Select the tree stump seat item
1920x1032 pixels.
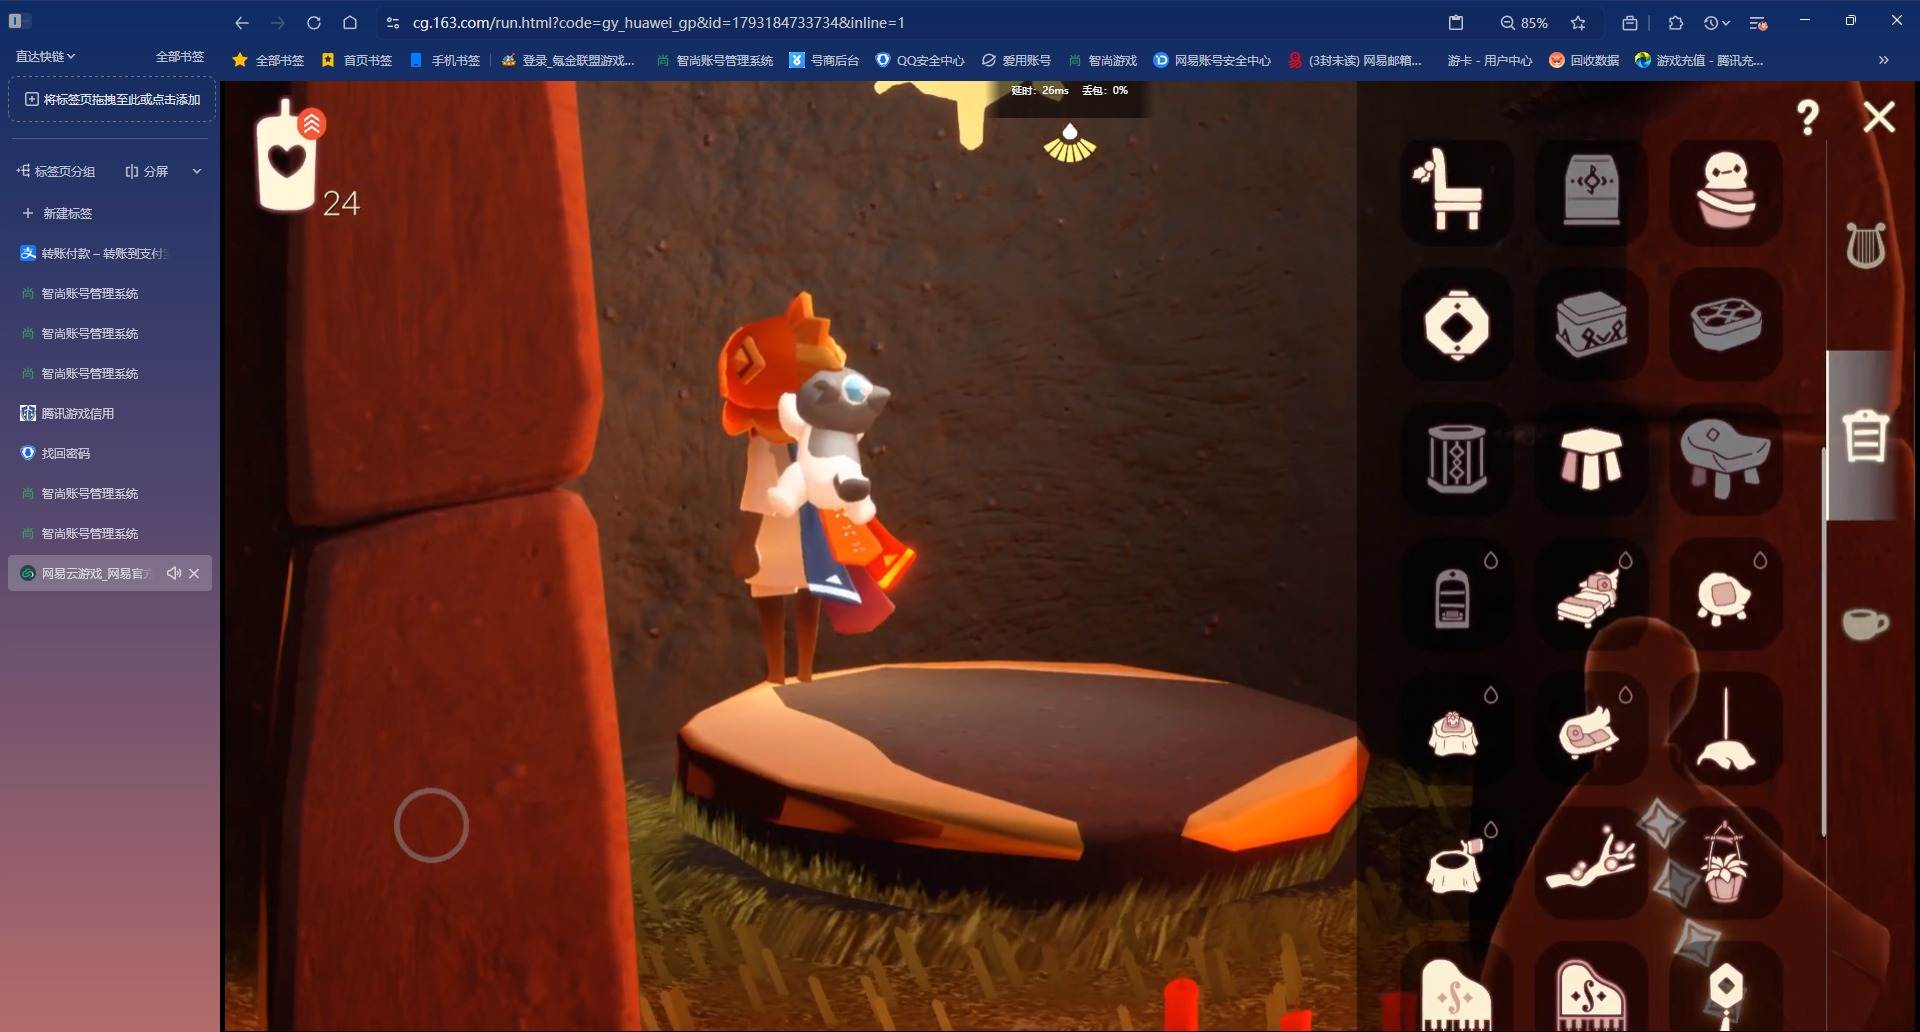coord(1456,865)
